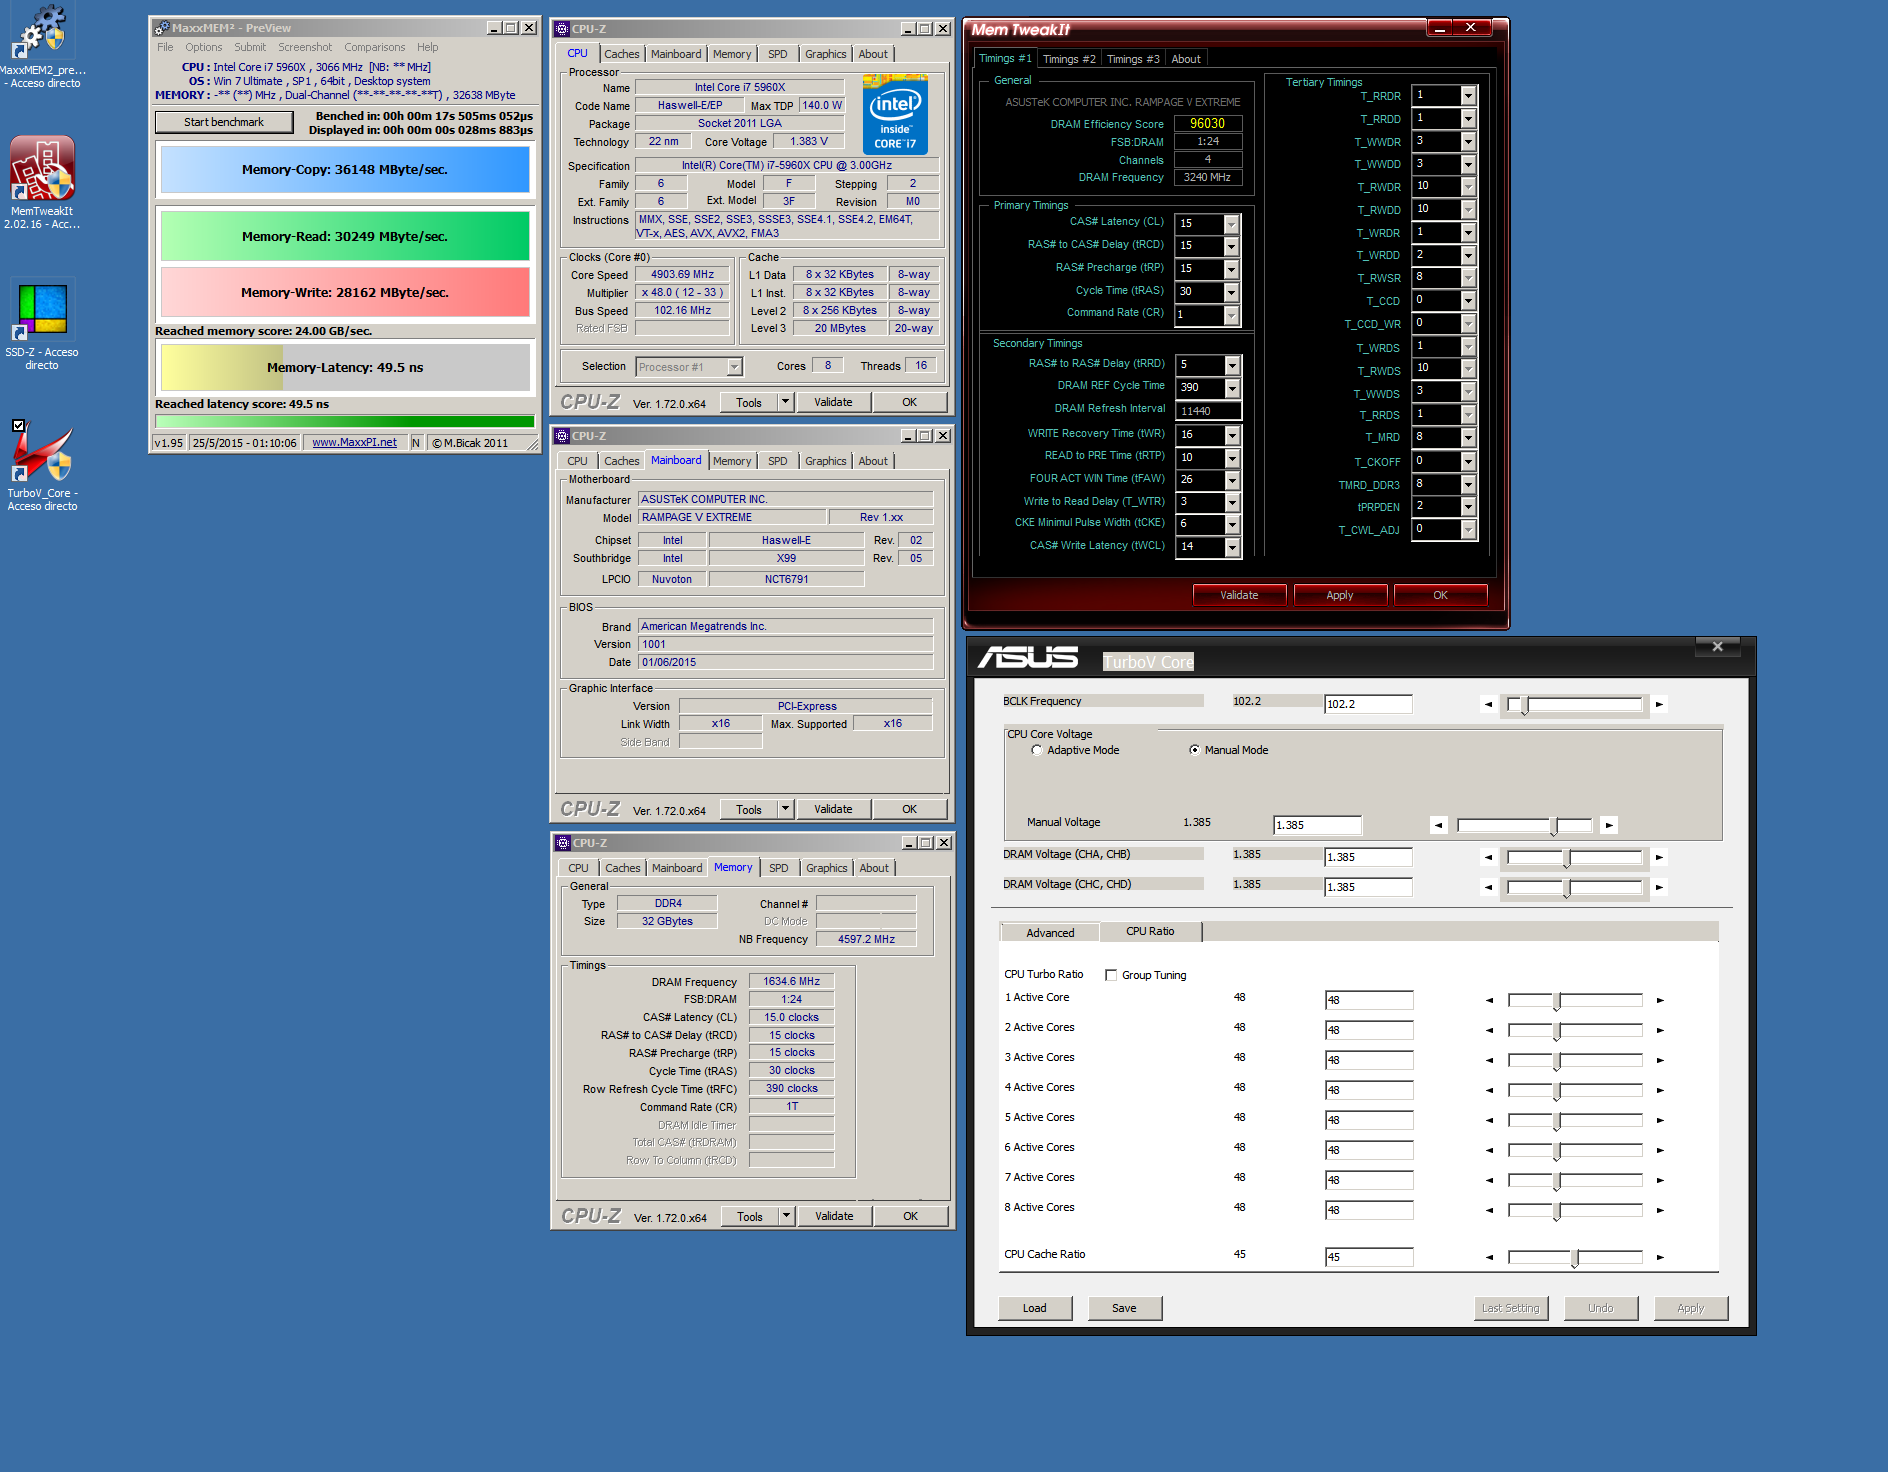Click the CPU Cache Ratio slider

(1575, 1257)
